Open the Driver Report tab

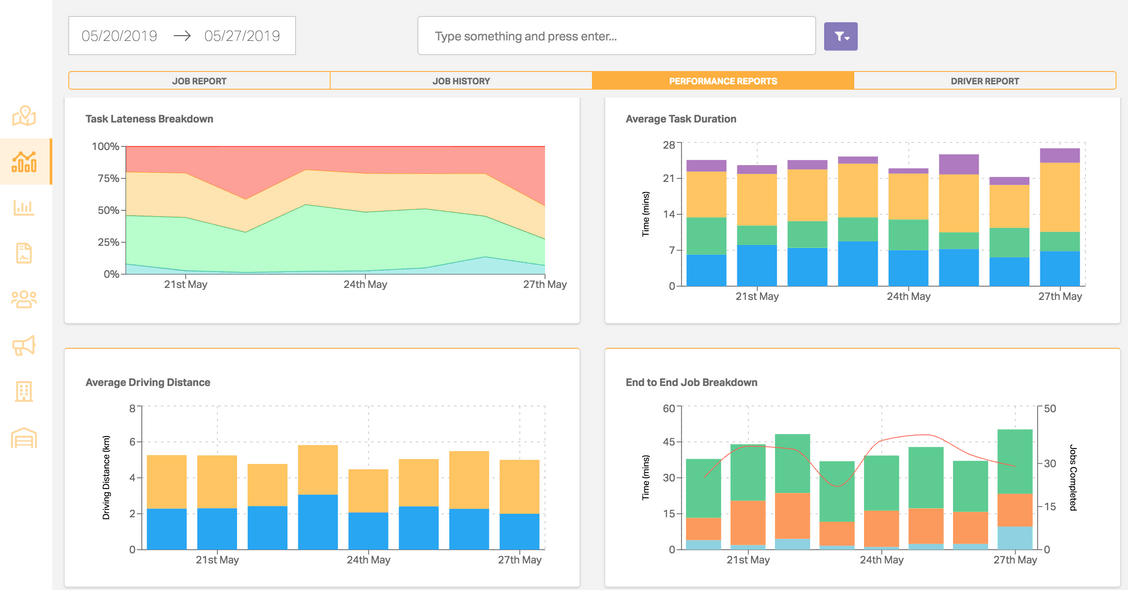985,81
